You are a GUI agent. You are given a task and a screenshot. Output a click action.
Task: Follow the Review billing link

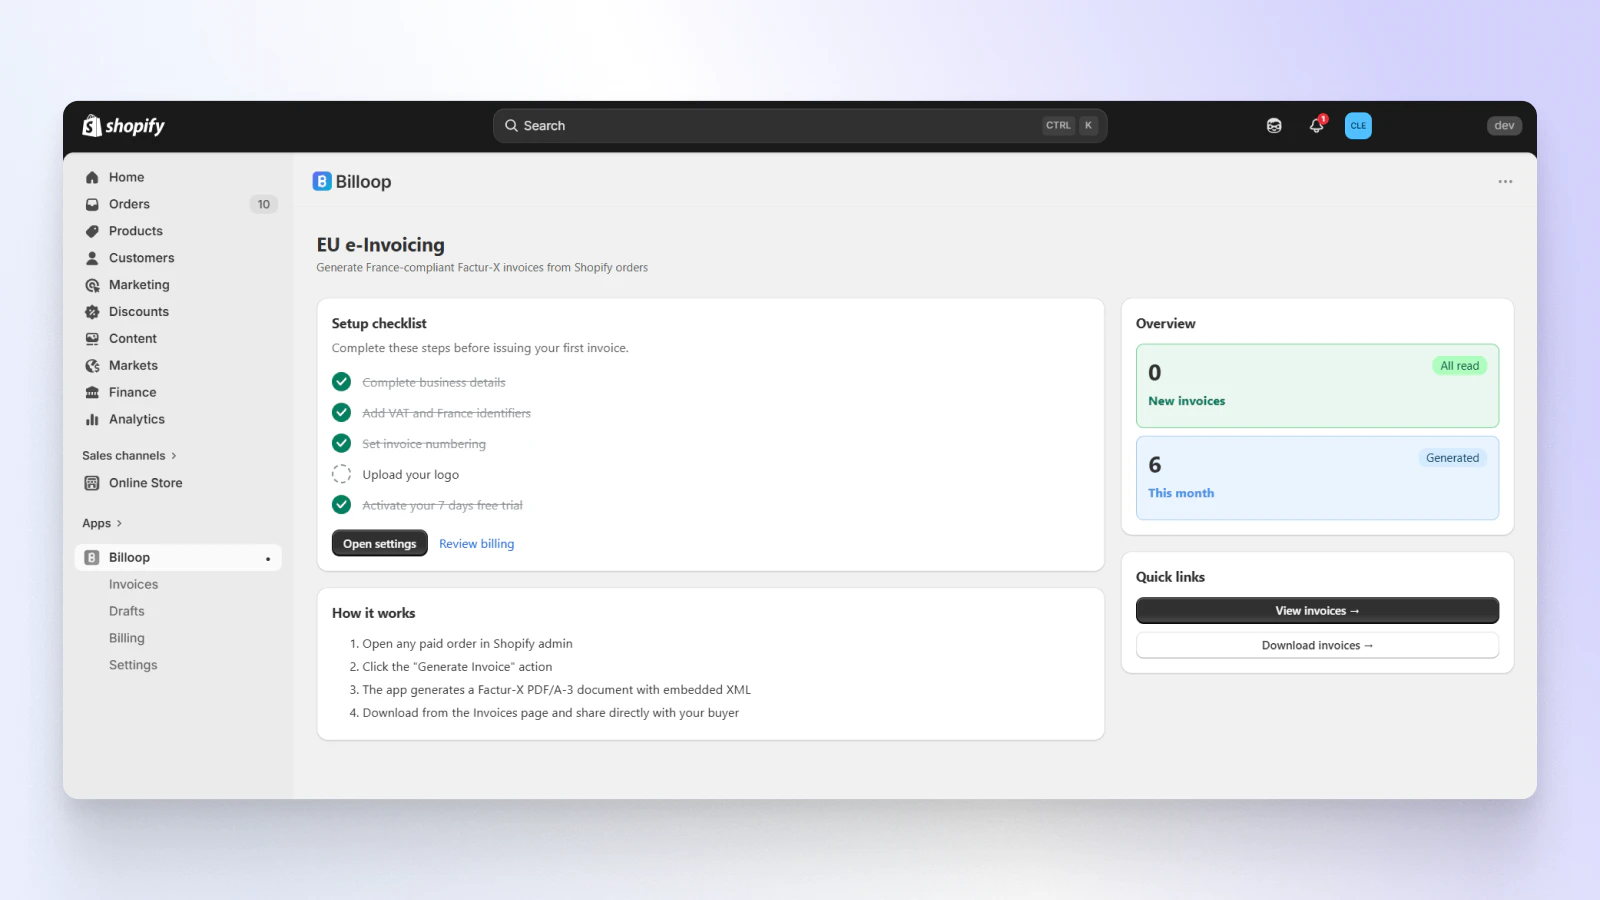[x=477, y=544]
